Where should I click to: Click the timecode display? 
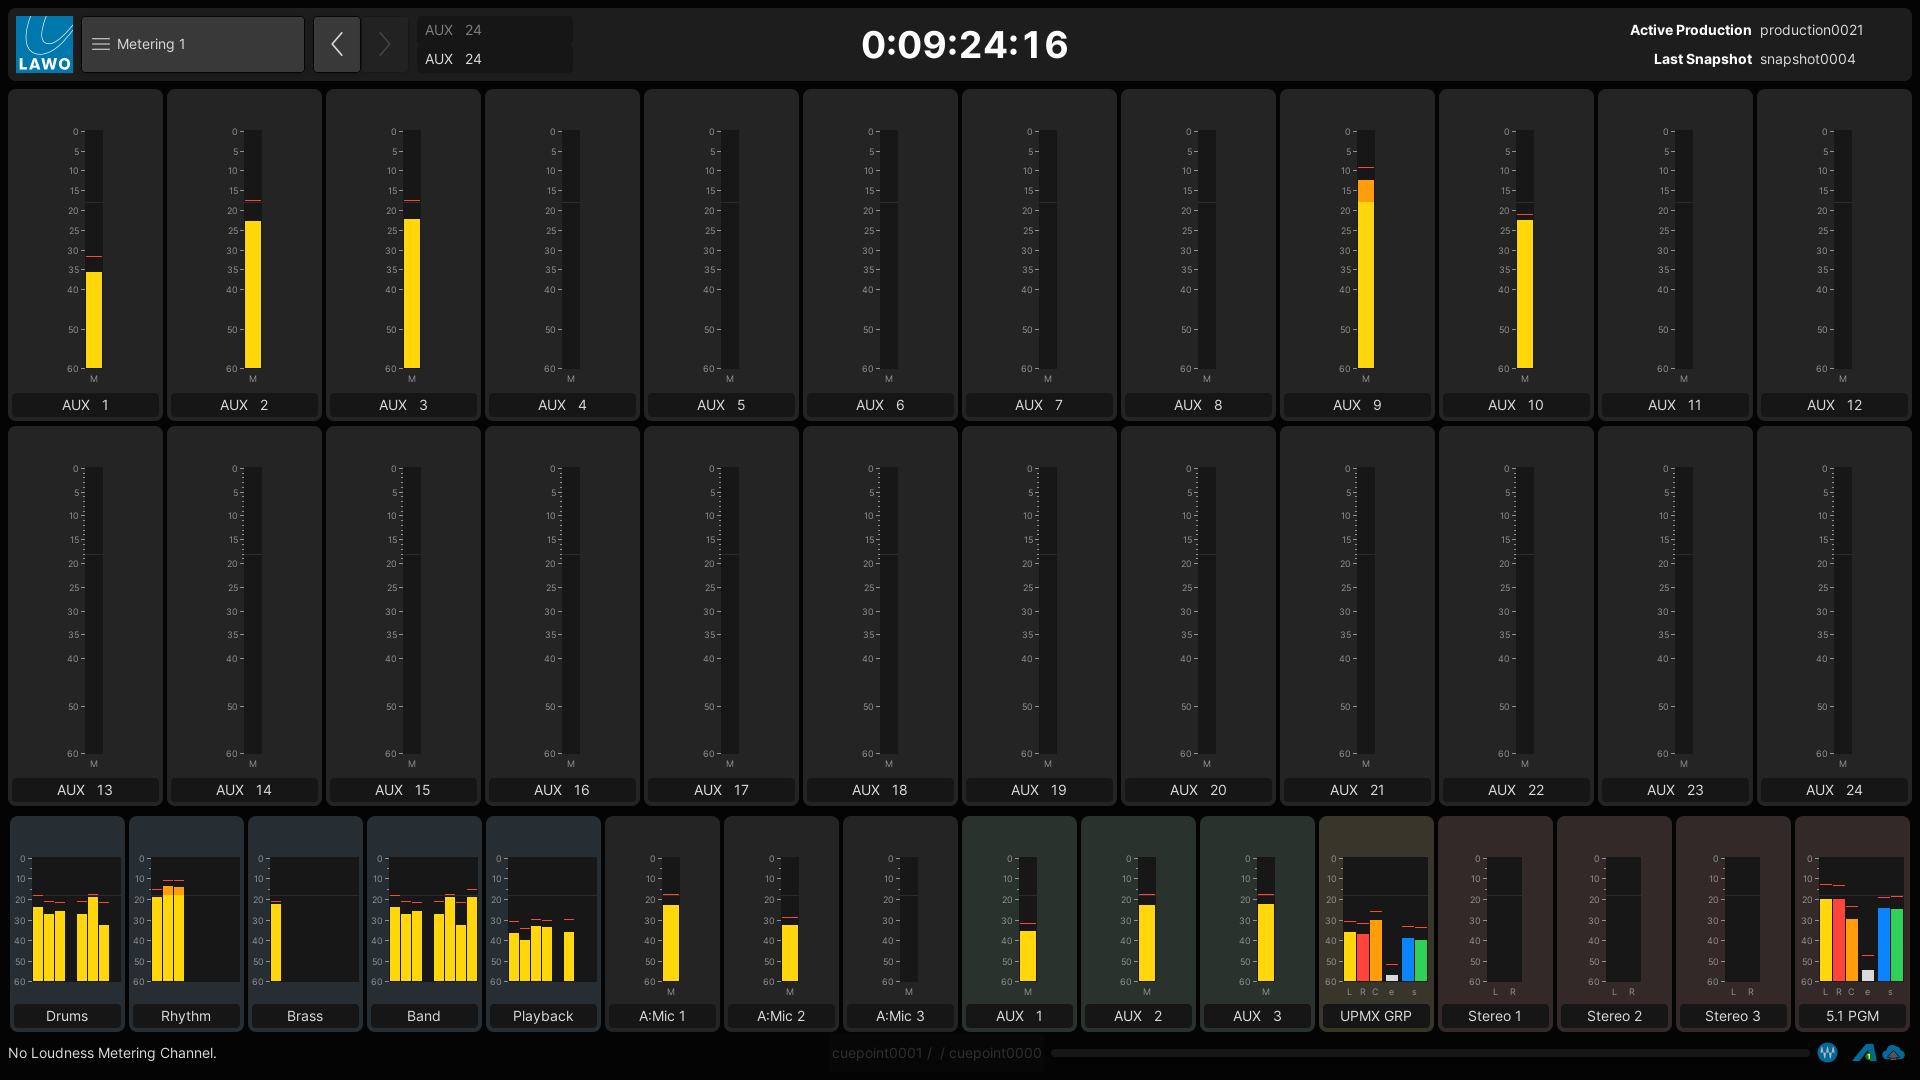(x=964, y=44)
